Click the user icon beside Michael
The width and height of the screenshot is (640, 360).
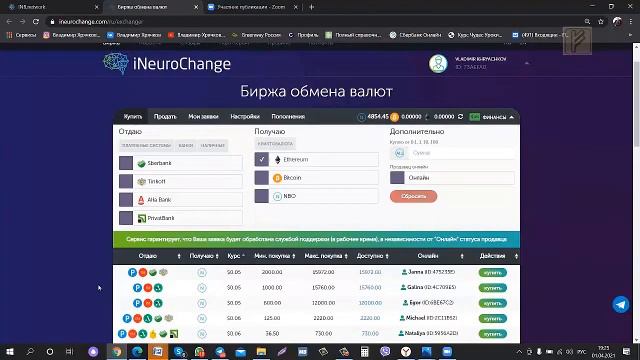click(x=402, y=318)
